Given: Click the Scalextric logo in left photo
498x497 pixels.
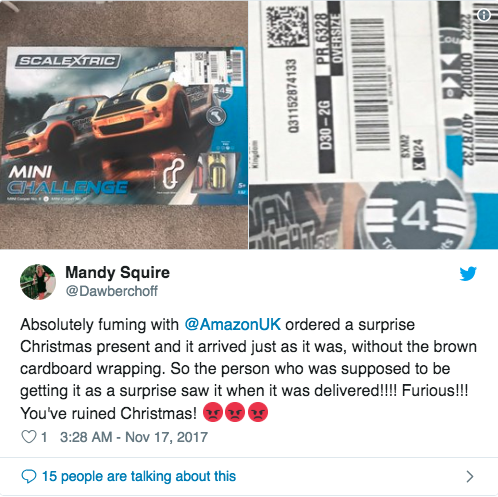Looking at the screenshot, I should click(x=68, y=61).
